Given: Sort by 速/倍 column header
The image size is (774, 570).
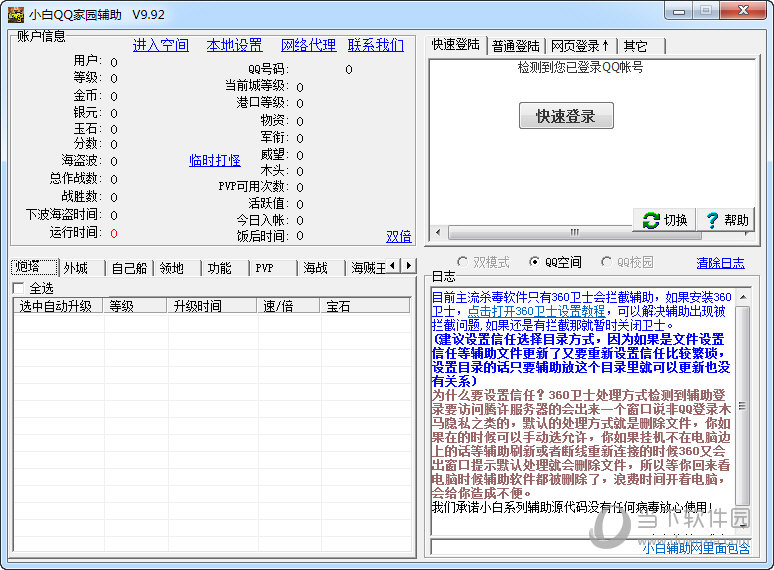Looking at the screenshot, I should coord(289,306).
